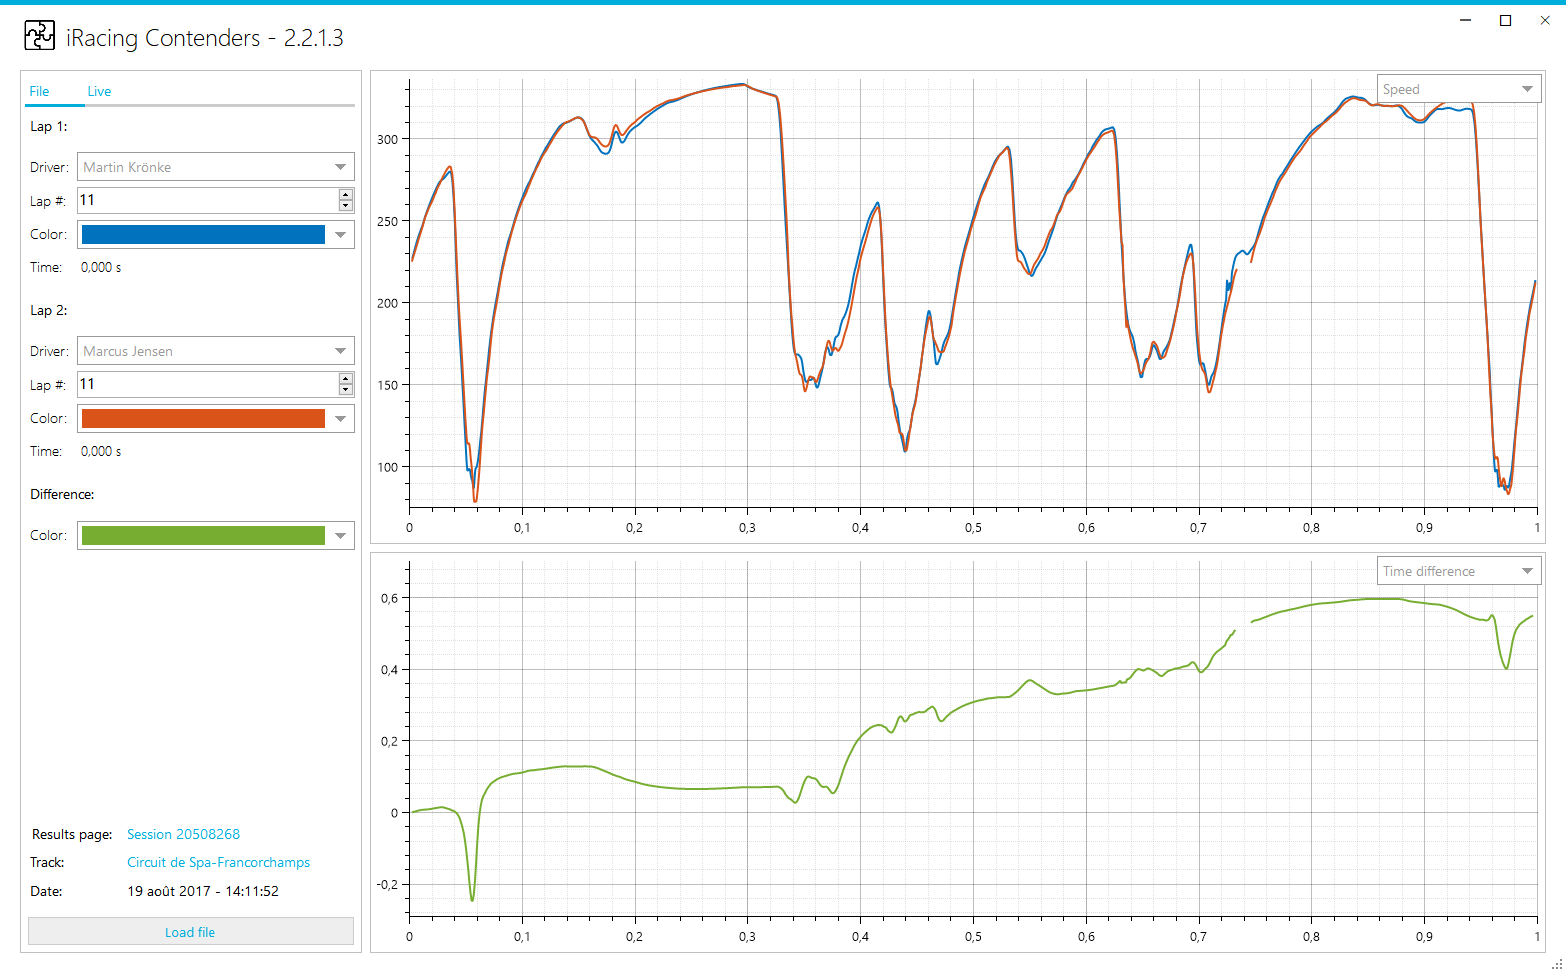Decrease the Lap 2 lap number with down arrow
This screenshot has width=1566, height=973.
pyautogui.click(x=346, y=390)
